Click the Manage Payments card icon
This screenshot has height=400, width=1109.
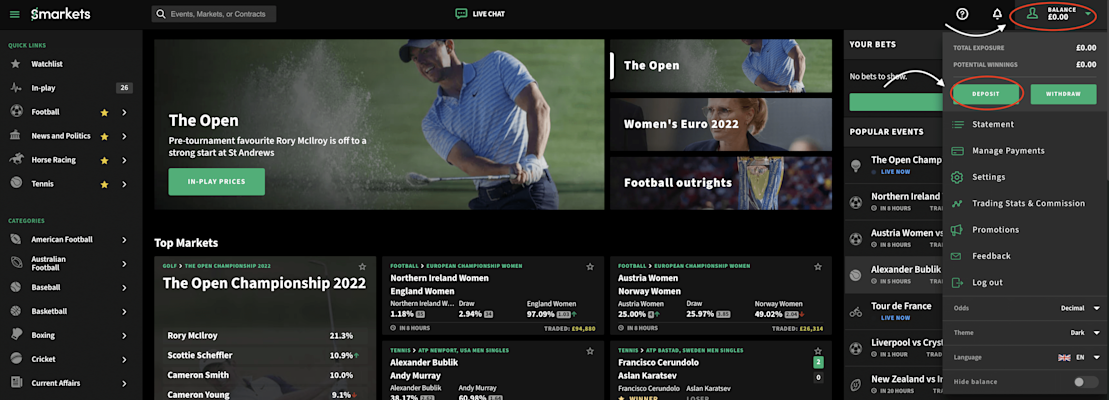pos(958,151)
